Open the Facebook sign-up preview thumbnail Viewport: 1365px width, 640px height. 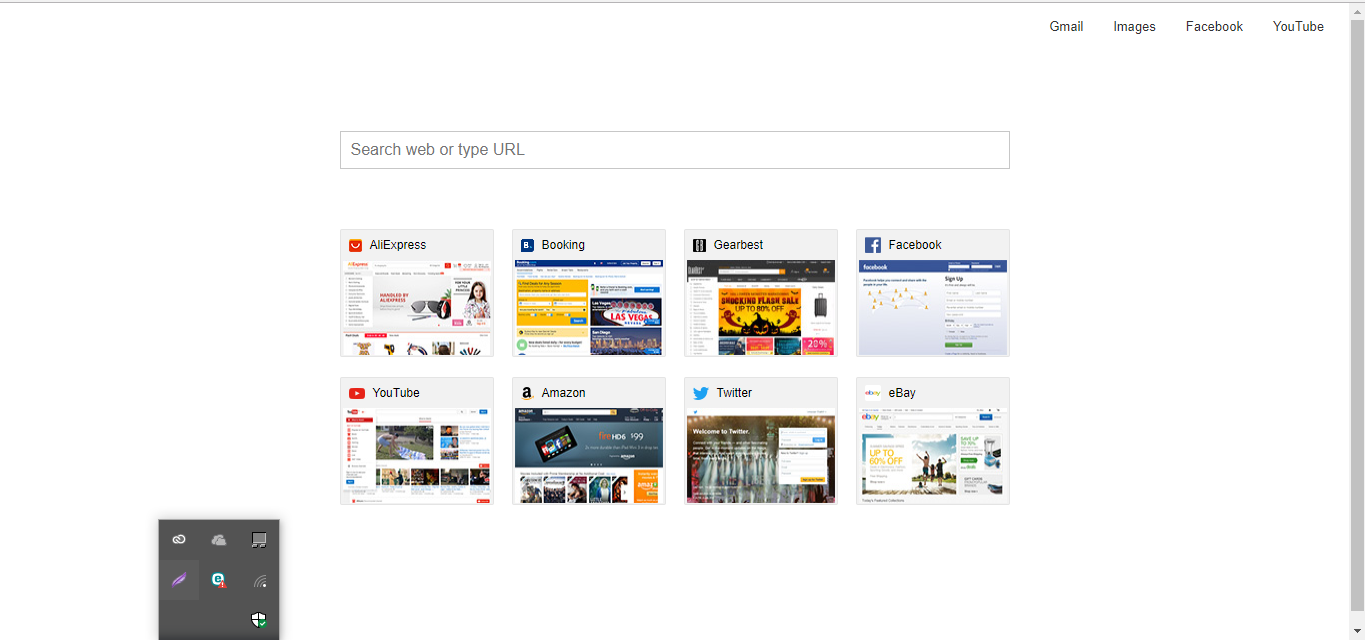933,308
